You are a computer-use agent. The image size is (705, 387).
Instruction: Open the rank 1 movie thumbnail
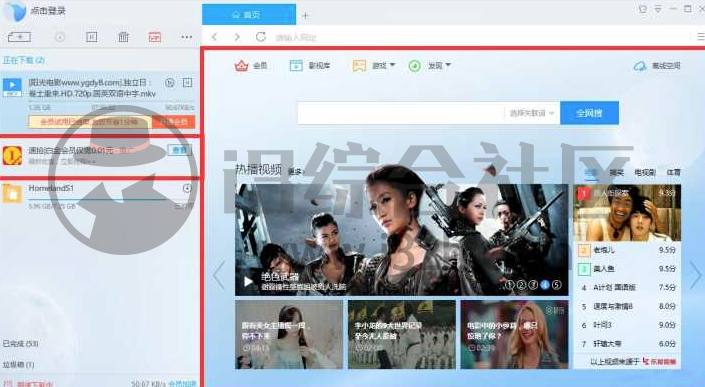[627, 213]
